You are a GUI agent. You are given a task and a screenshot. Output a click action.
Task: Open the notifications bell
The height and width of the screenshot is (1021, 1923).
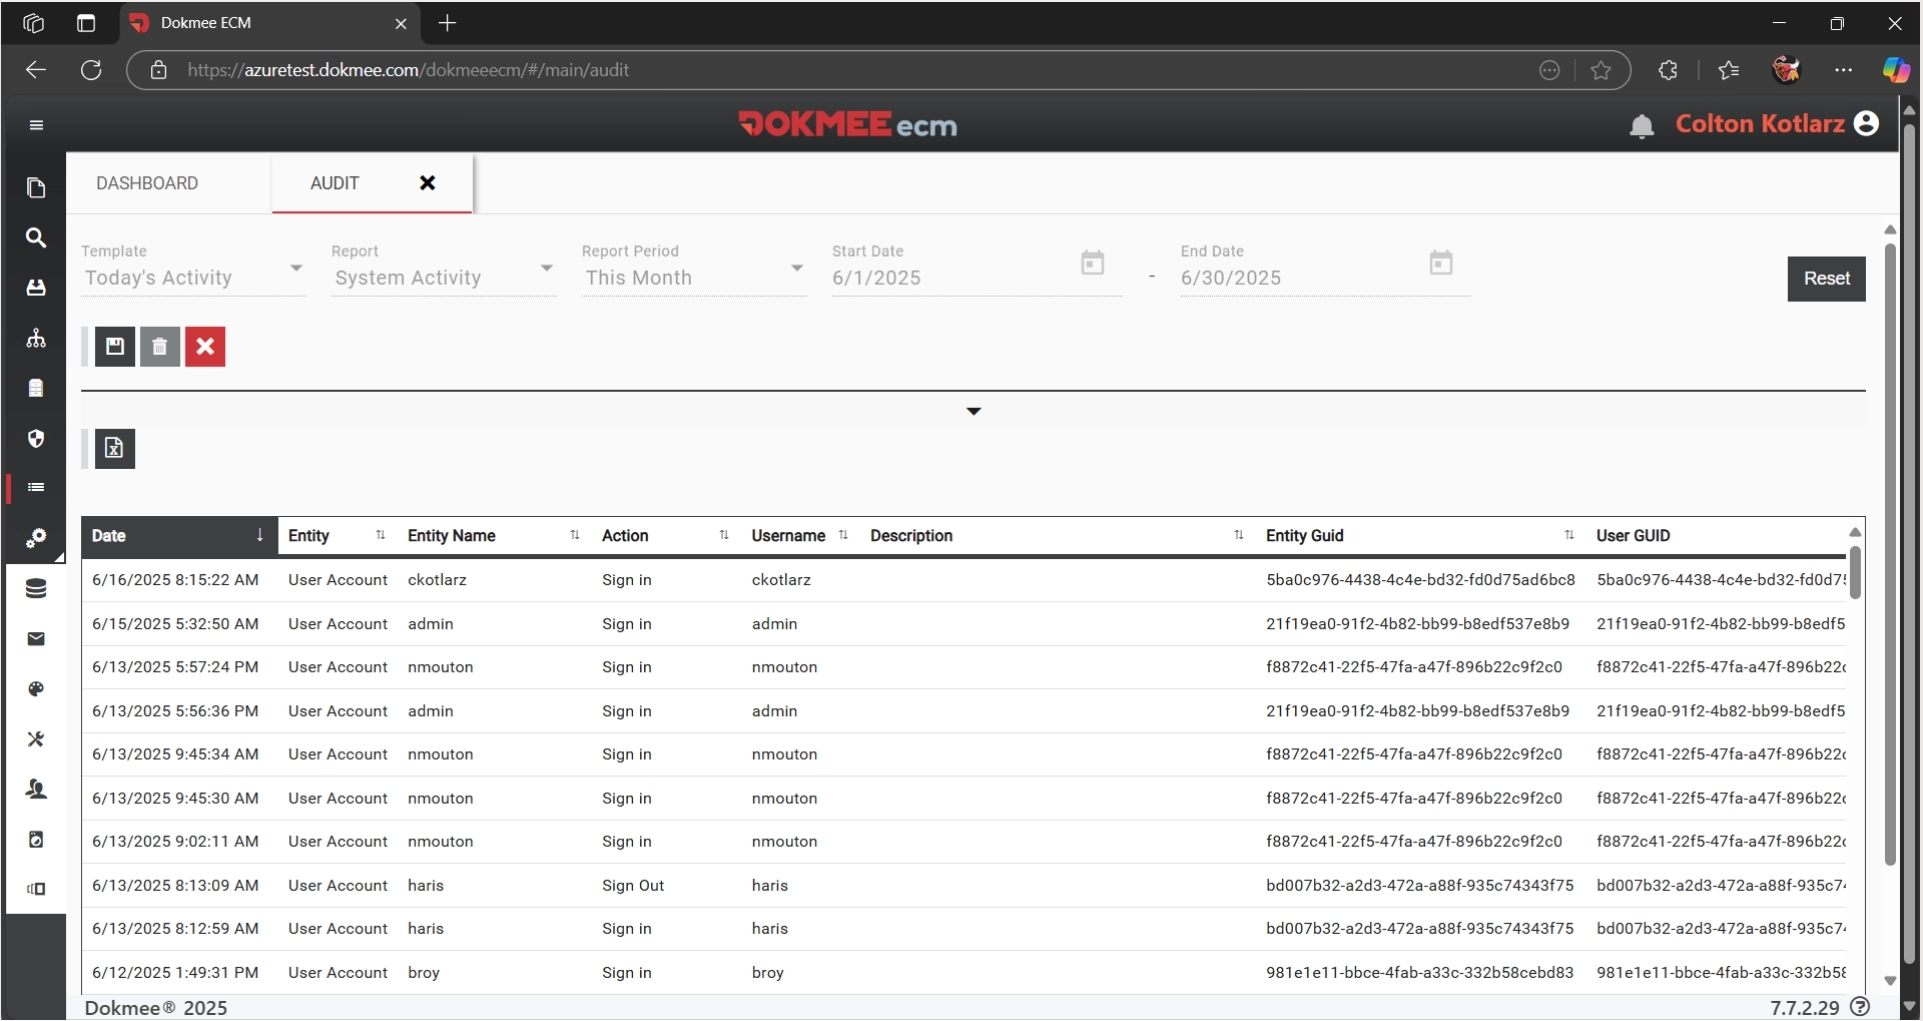pyautogui.click(x=1641, y=126)
